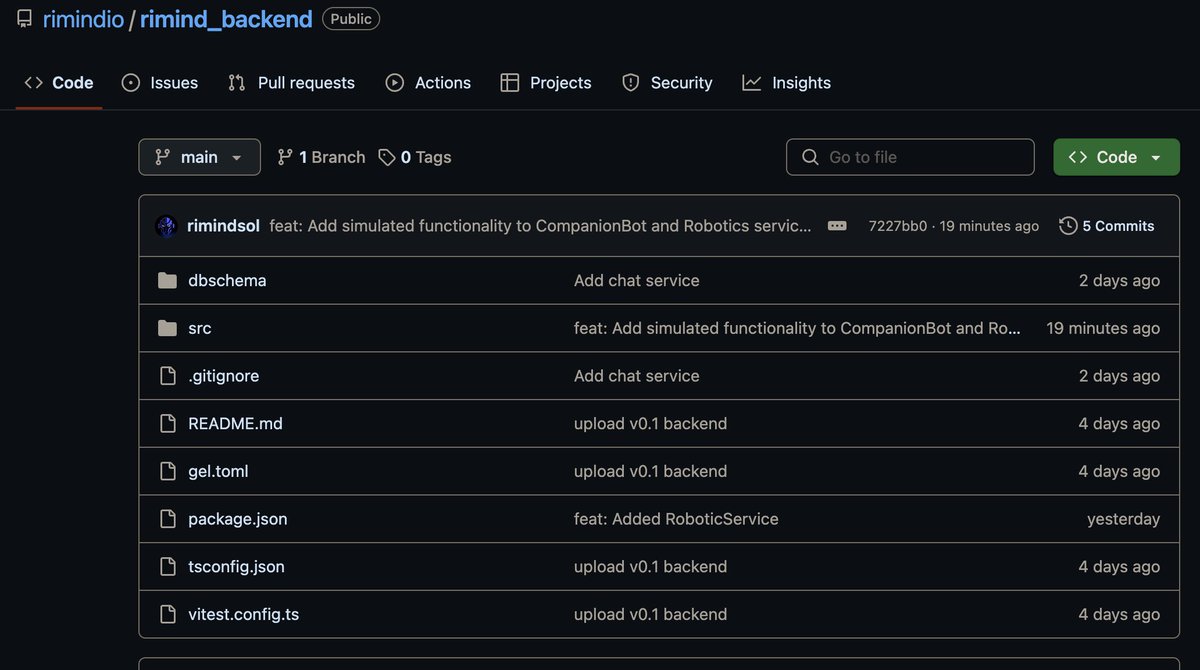The image size is (1200, 670).
Task: Open the Issues tab
Action: 160,83
